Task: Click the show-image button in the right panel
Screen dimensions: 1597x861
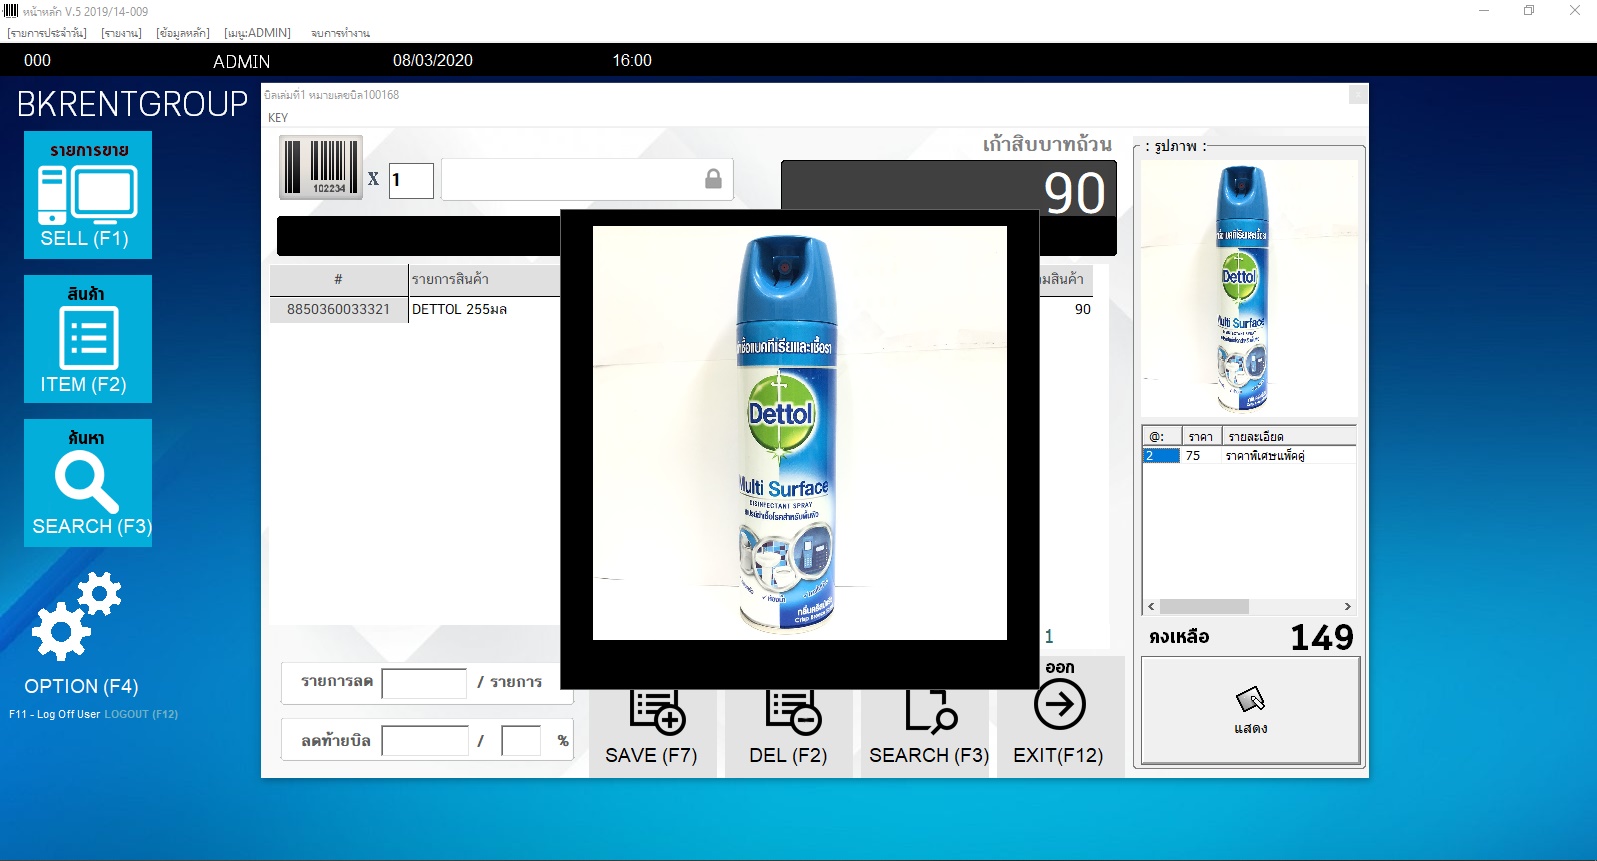Action: [1250, 711]
